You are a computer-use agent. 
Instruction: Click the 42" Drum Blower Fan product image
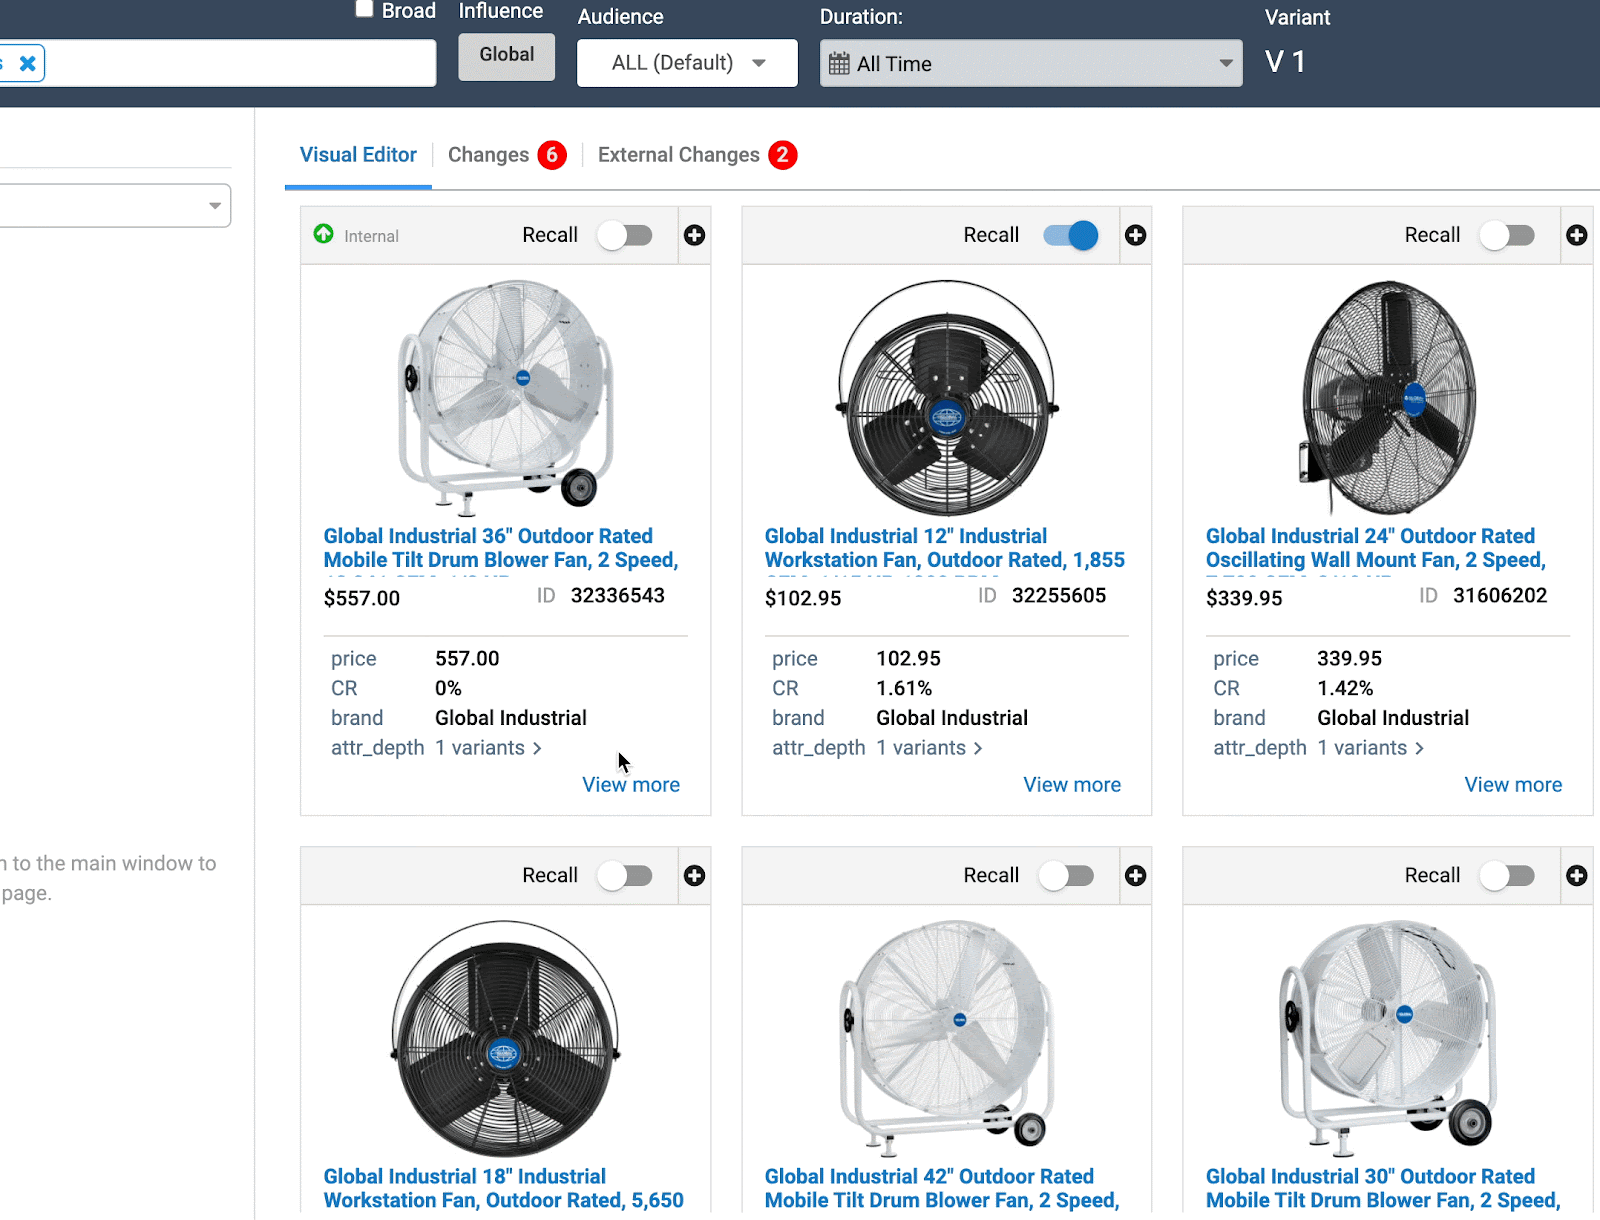pos(947,1037)
